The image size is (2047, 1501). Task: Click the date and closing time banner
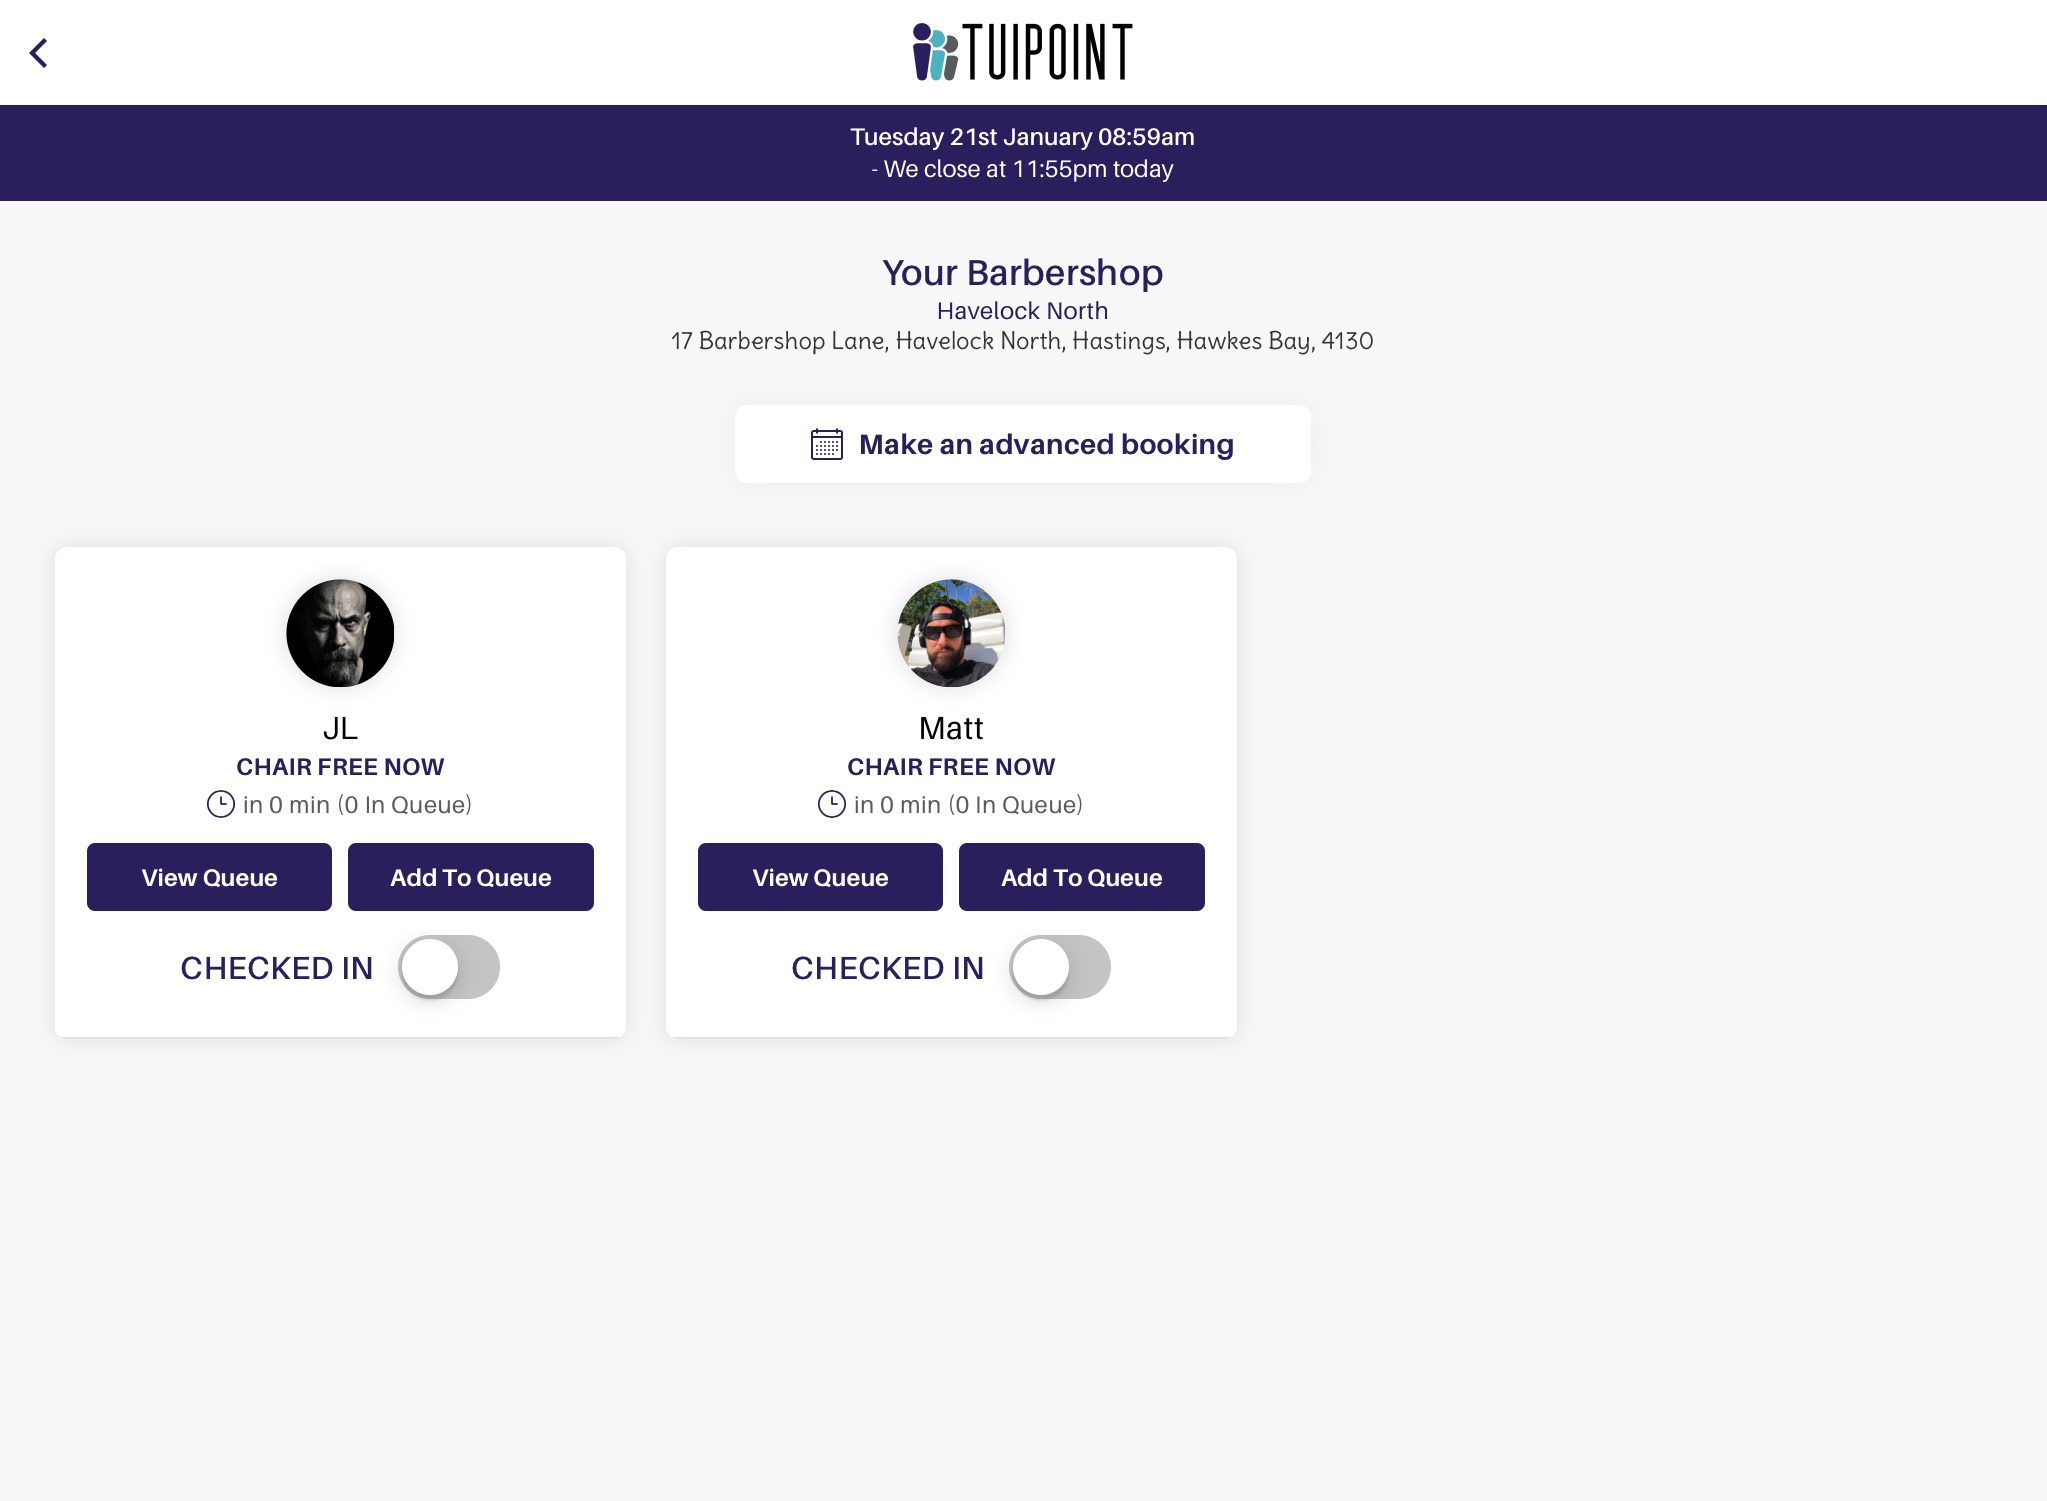pyautogui.click(x=1023, y=153)
